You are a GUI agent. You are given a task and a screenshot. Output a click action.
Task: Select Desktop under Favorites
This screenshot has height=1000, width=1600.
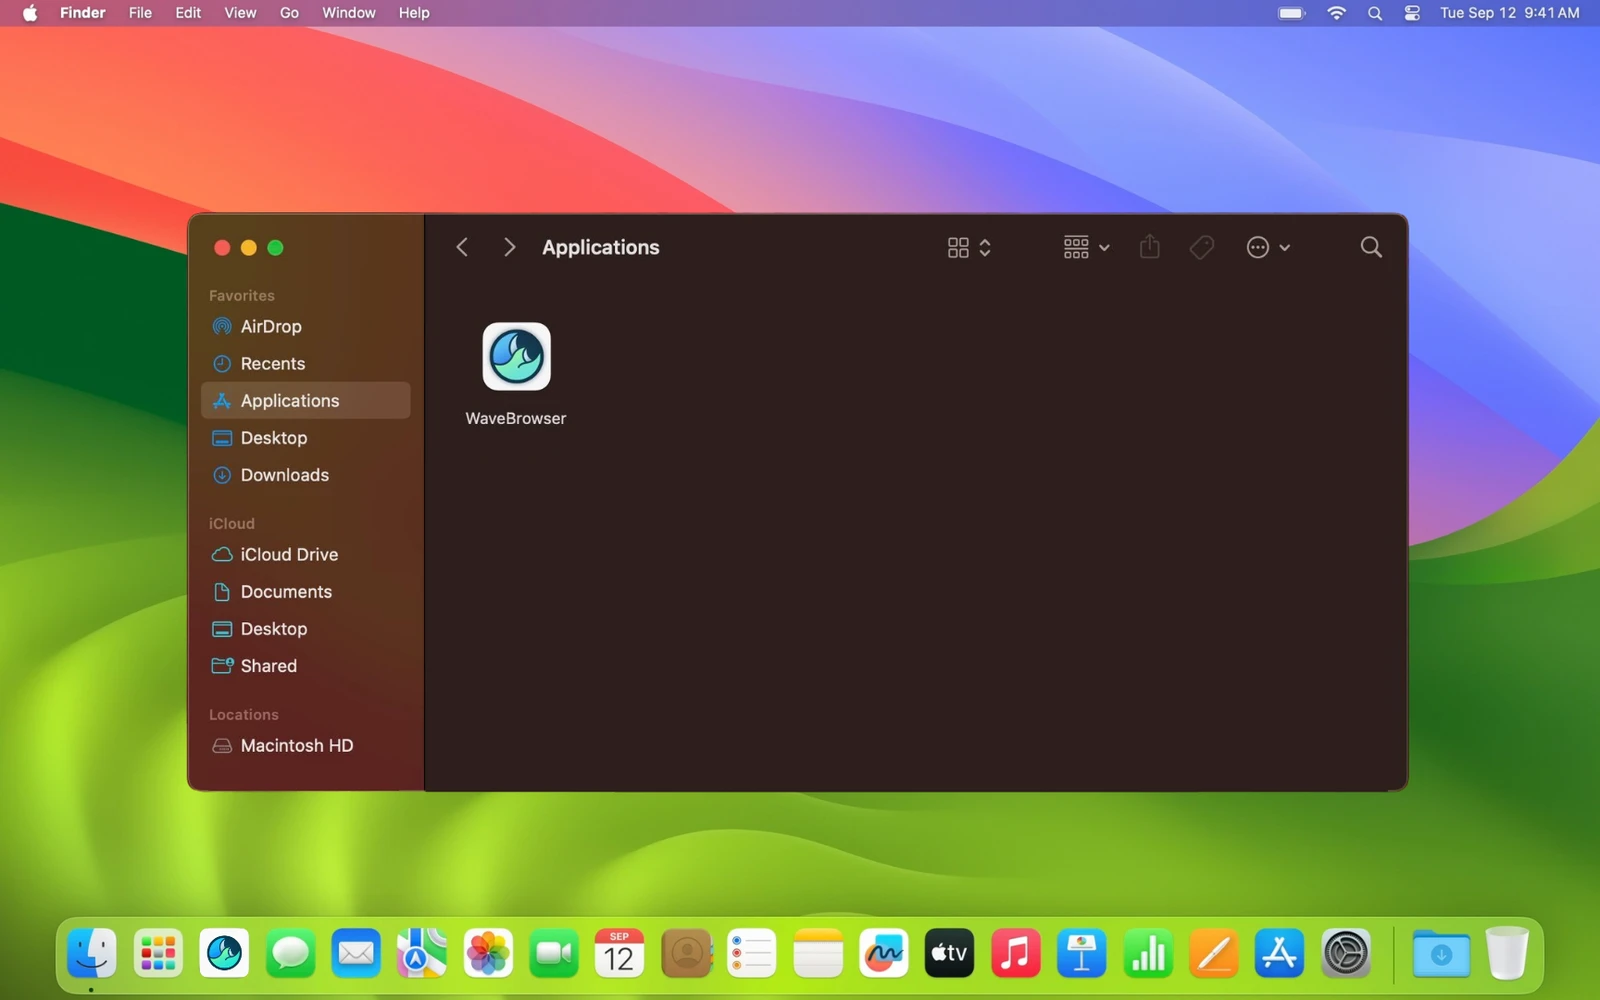click(x=306, y=438)
